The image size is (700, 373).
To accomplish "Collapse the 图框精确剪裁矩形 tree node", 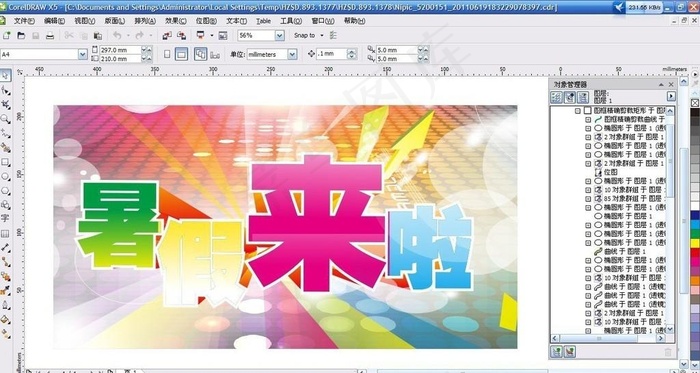I will [x=578, y=111].
